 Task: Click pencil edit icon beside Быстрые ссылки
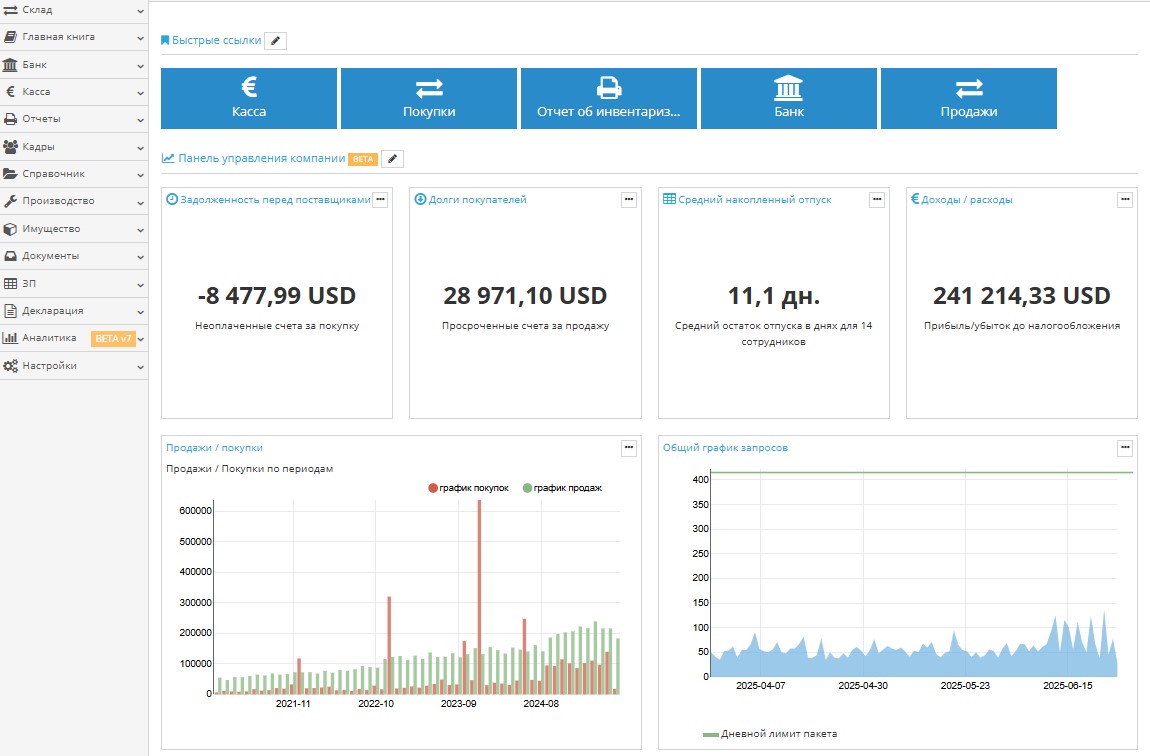coord(277,41)
